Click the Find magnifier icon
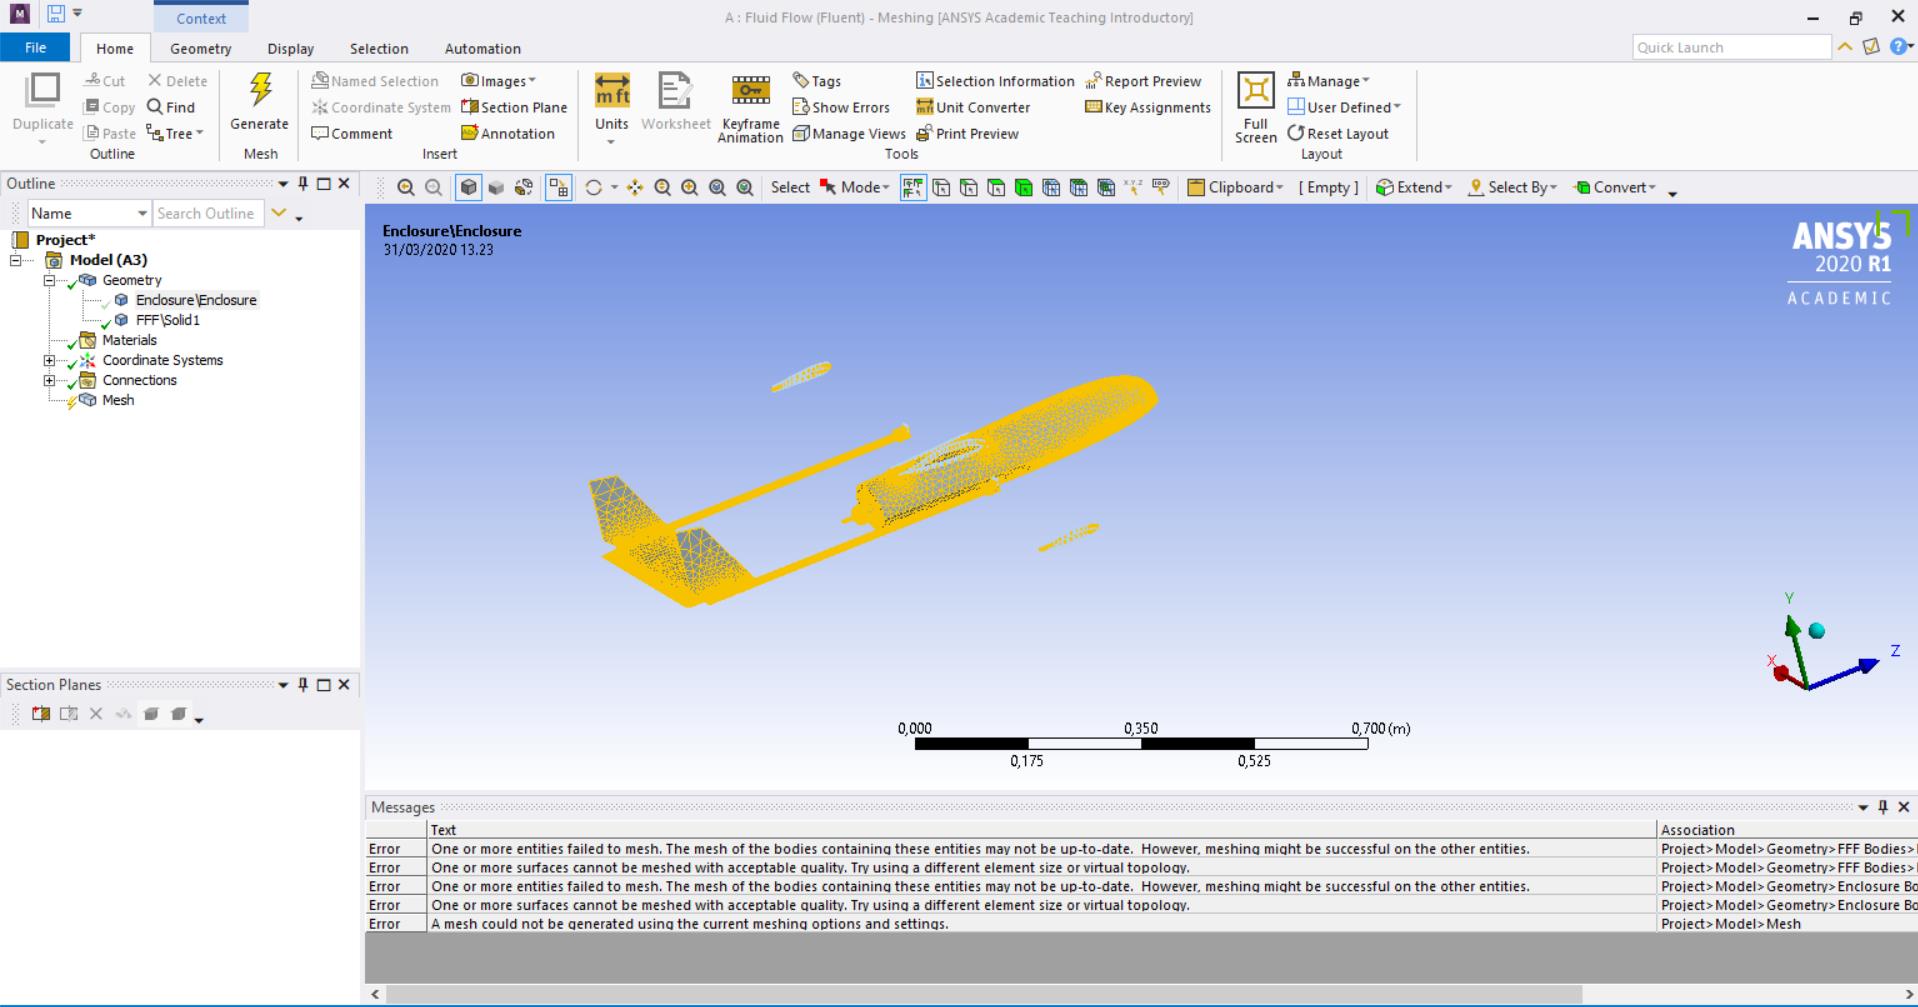The image size is (1918, 1007). [x=155, y=107]
